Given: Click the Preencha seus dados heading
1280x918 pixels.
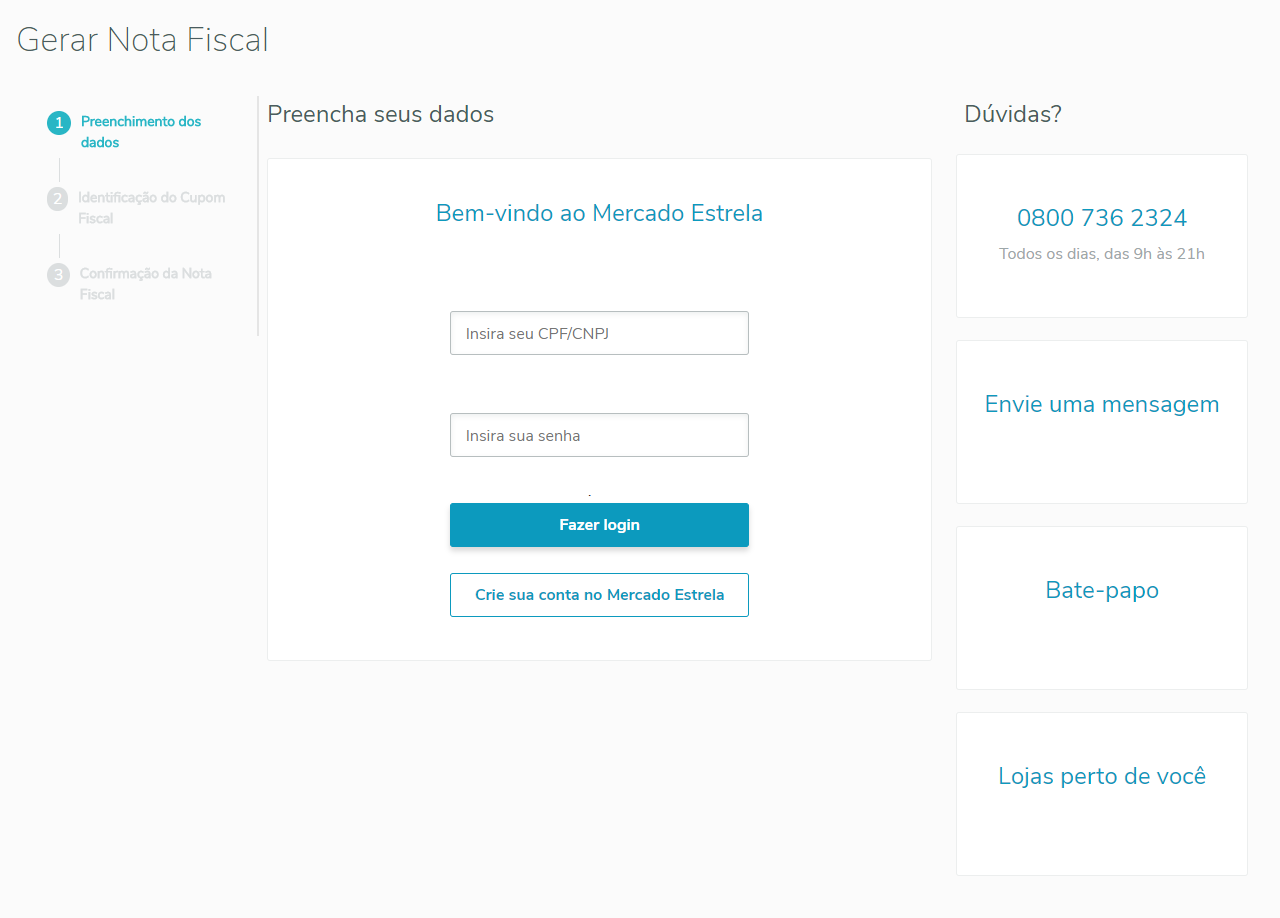Looking at the screenshot, I should pos(381,114).
